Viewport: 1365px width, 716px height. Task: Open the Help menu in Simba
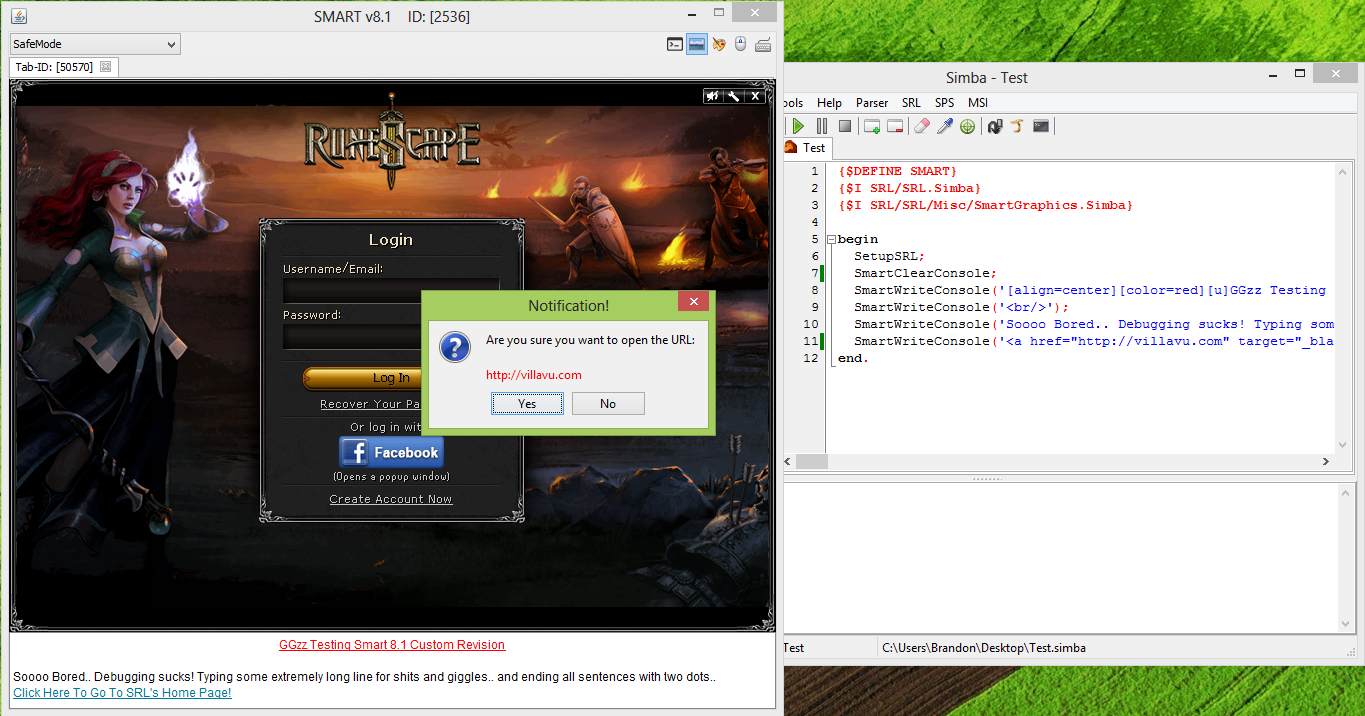tap(829, 102)
